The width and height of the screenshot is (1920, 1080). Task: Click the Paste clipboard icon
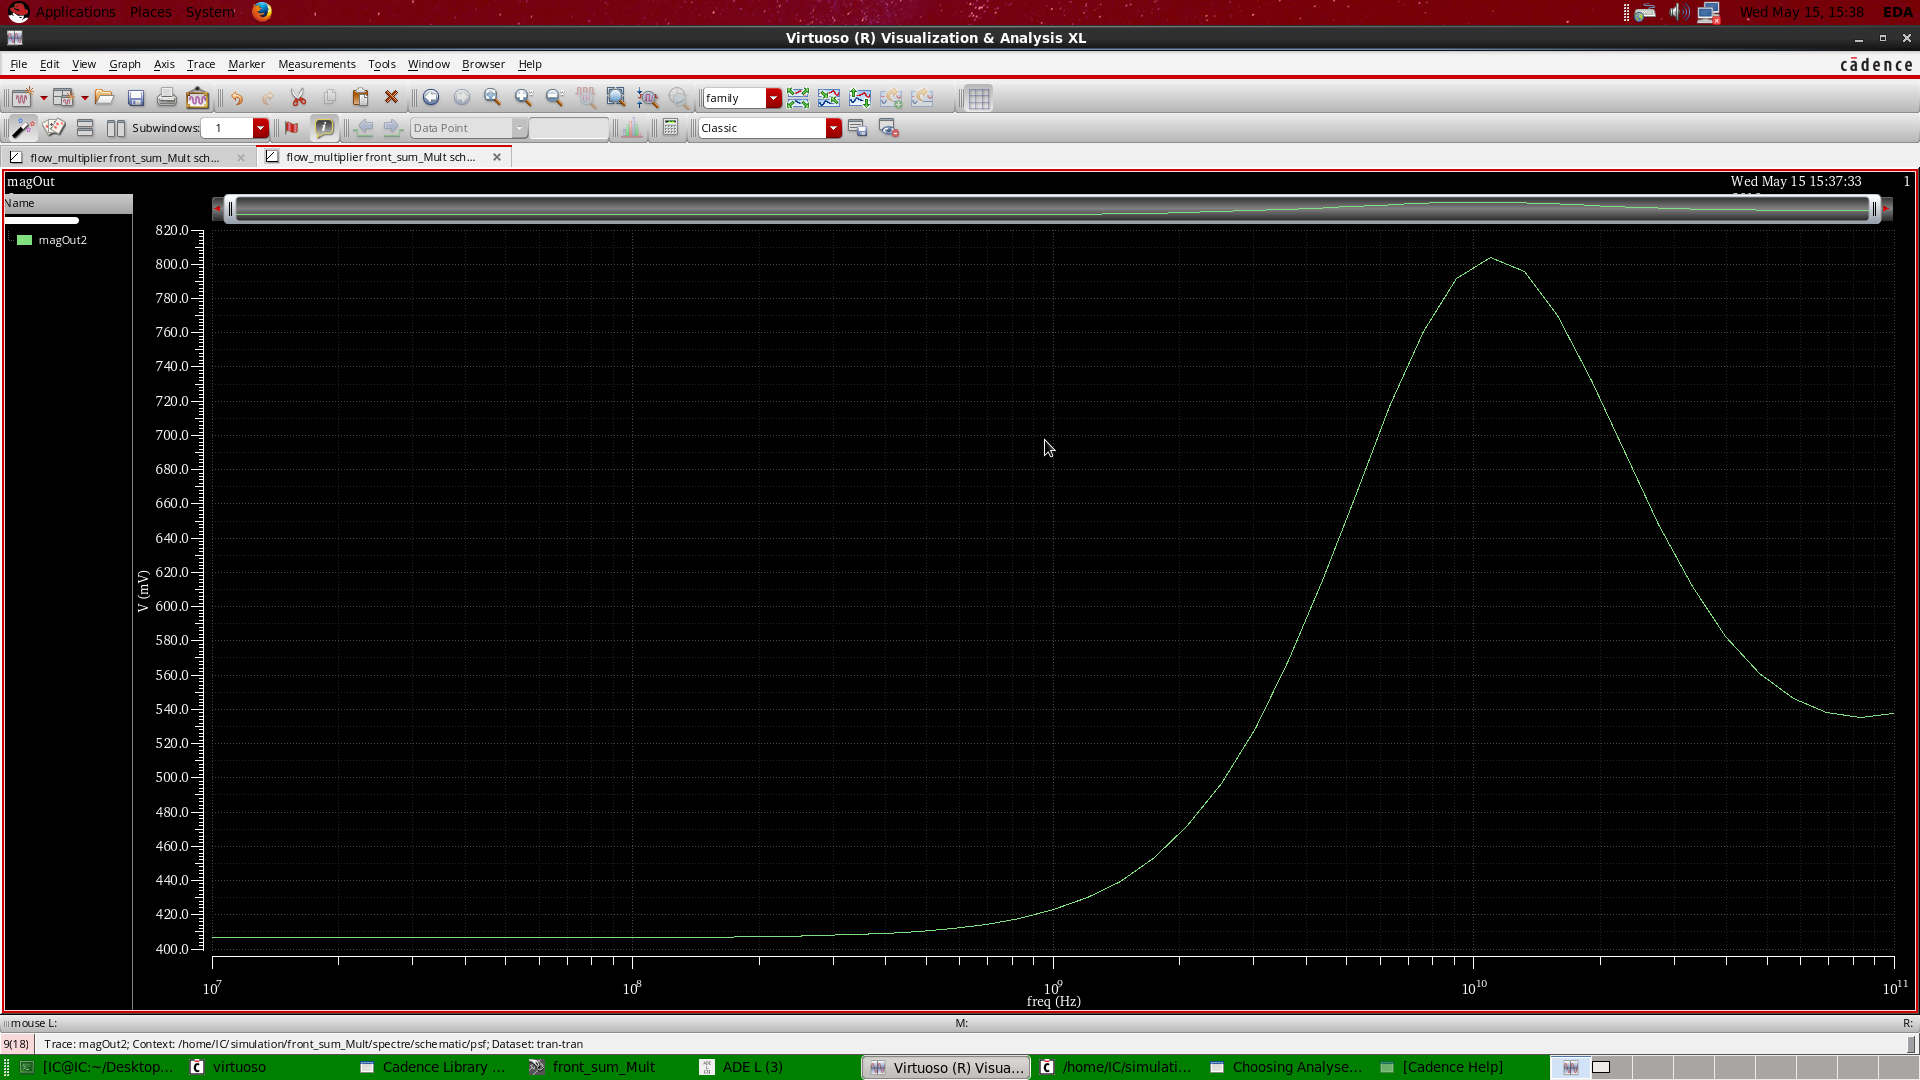pos(361,98)
